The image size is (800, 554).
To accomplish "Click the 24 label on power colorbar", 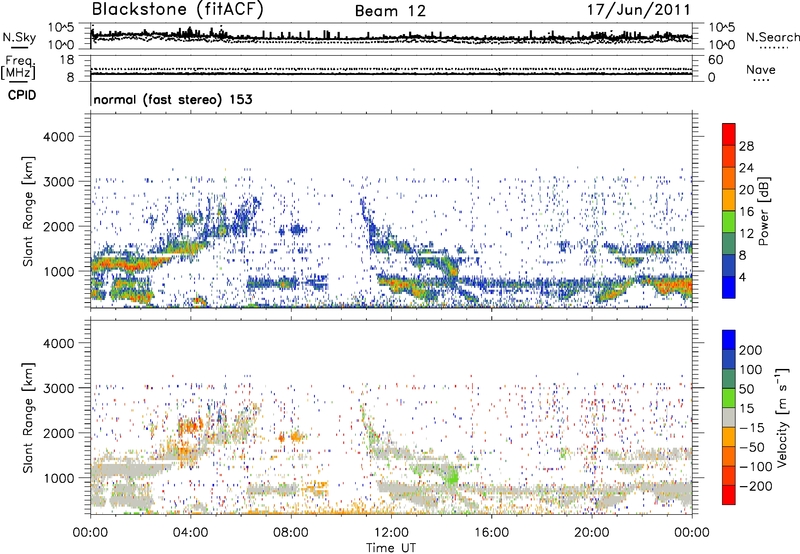I will [746, 168].
